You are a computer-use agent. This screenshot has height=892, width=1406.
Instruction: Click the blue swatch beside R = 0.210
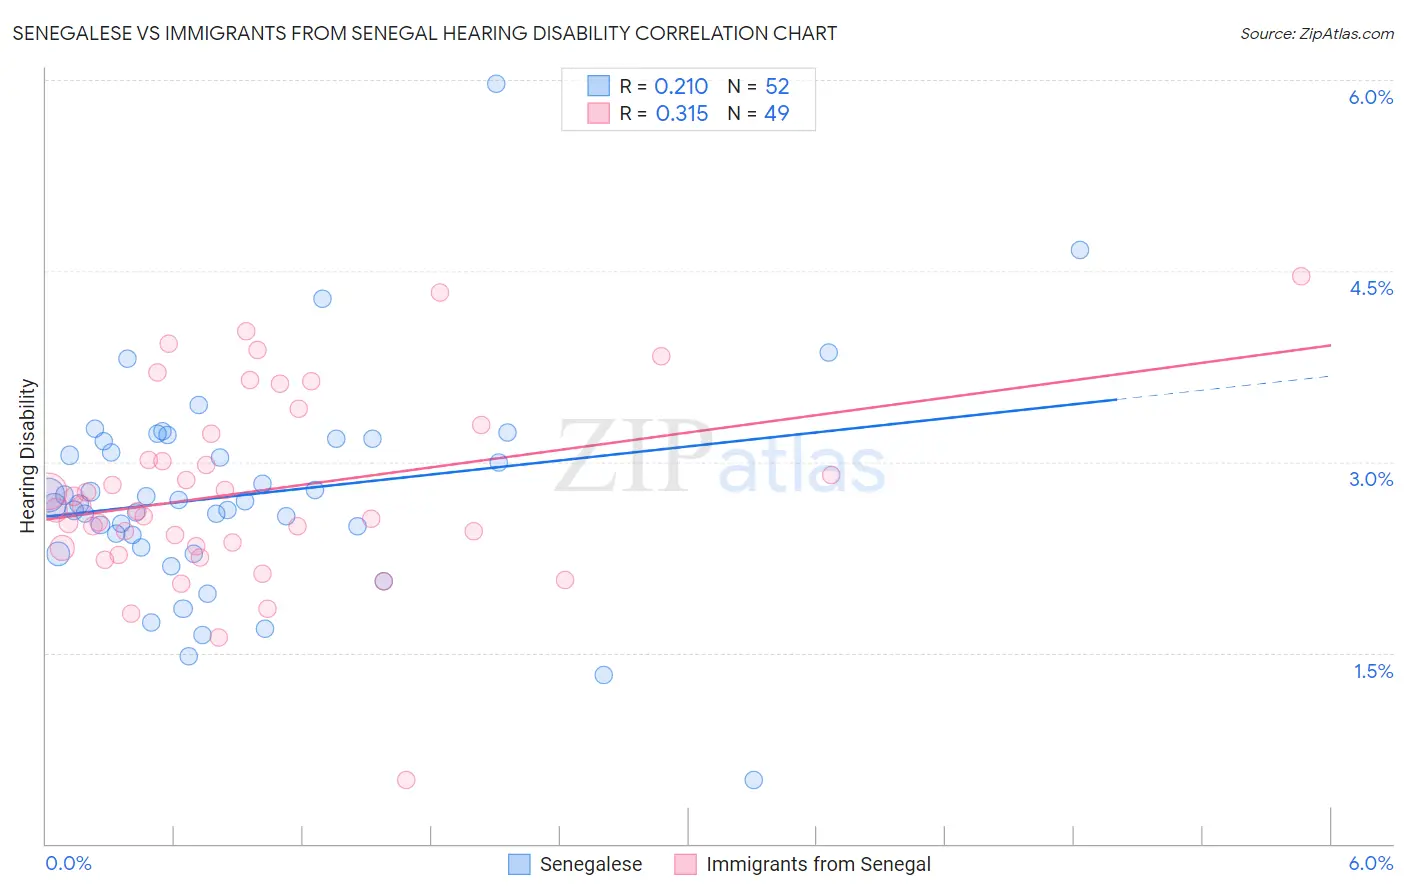click(x=598, y=86)
